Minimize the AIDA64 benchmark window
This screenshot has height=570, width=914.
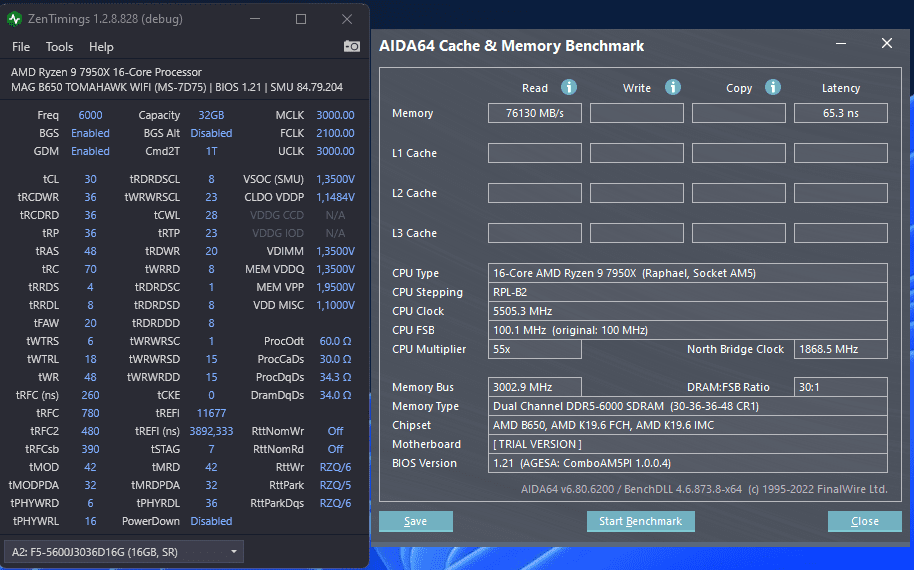[841, 44]
